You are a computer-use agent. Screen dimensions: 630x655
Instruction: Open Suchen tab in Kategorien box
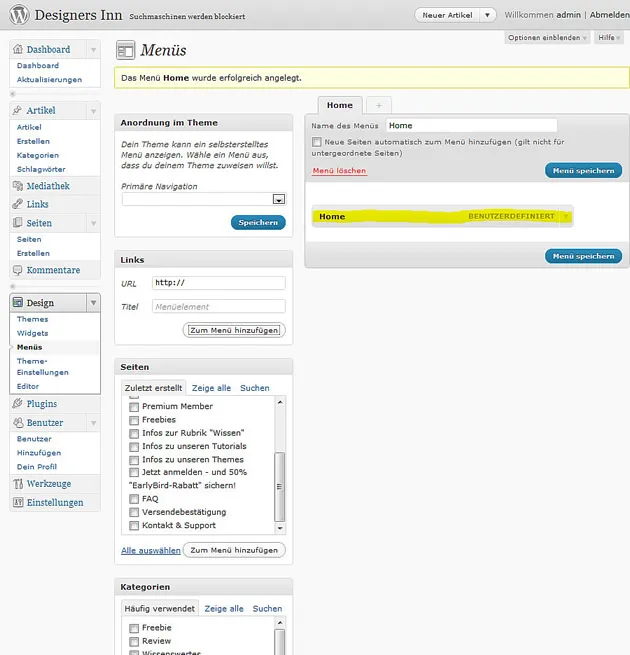click(267, 609)
